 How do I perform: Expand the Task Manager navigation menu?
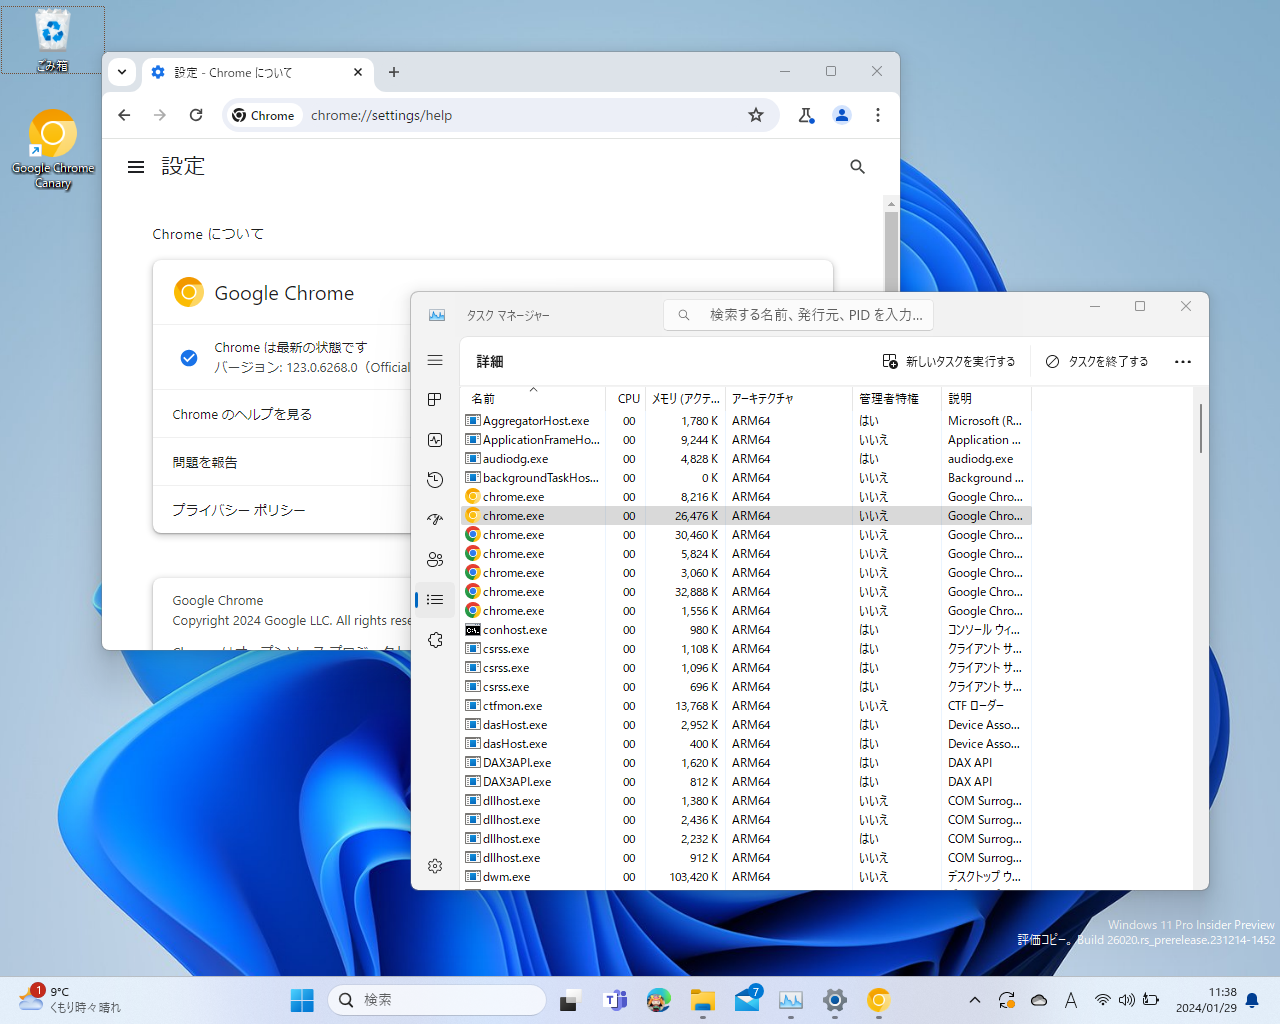[x=435, y=360]
